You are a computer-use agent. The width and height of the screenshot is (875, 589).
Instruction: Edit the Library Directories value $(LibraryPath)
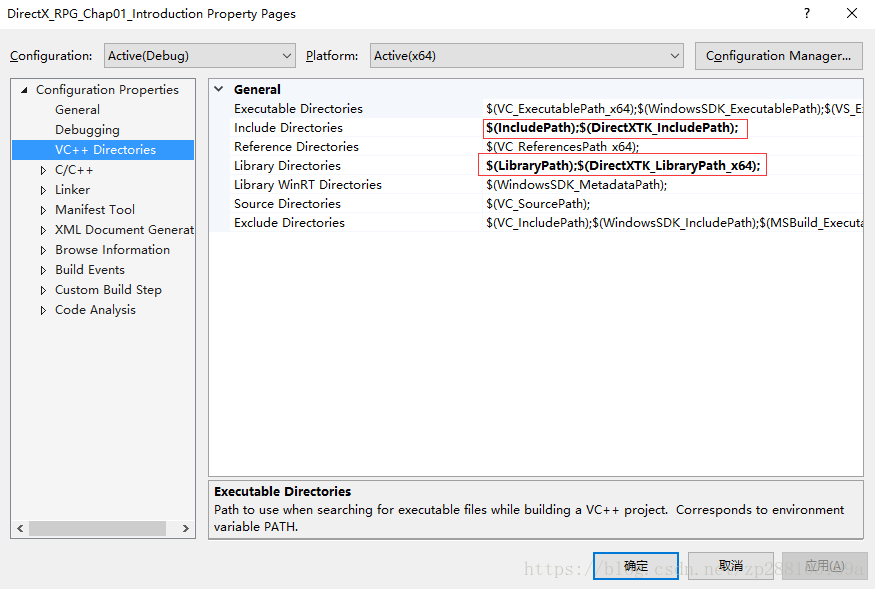(x=623, y=166)
